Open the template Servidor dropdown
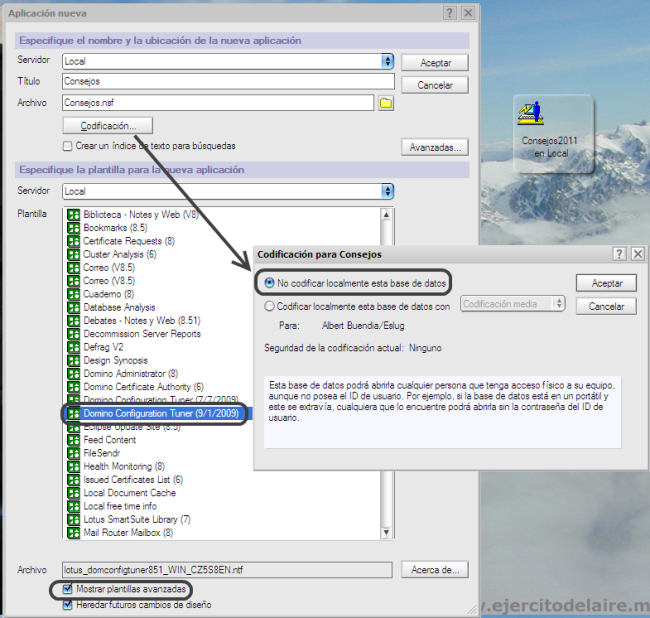This screenshot has height=618, width=650. [x=387, y=191]
